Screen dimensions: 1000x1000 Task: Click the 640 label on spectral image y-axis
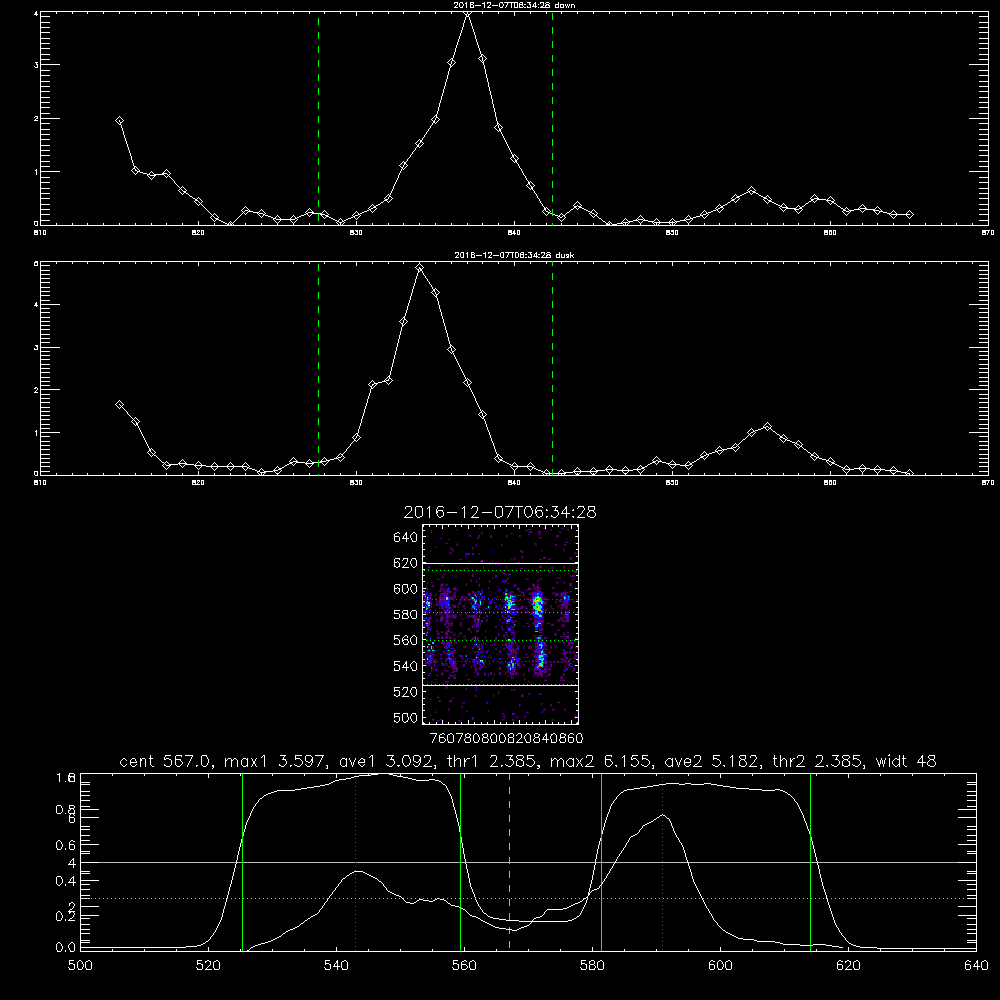[x=405, y=537]
